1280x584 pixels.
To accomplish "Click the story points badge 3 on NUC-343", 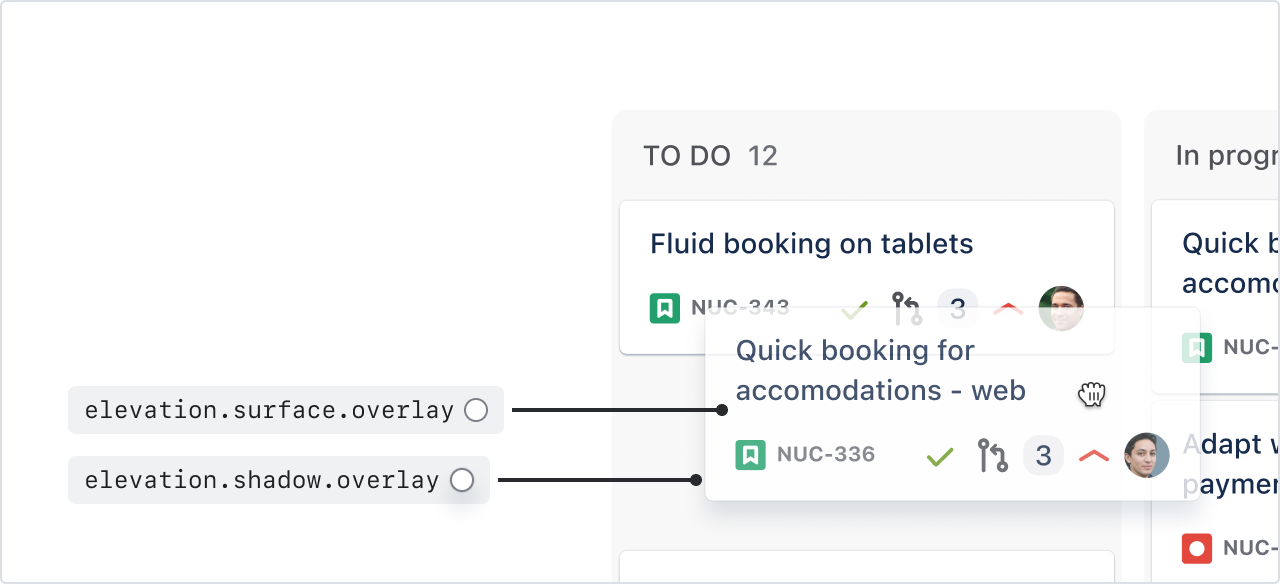I will pos(957,308).
